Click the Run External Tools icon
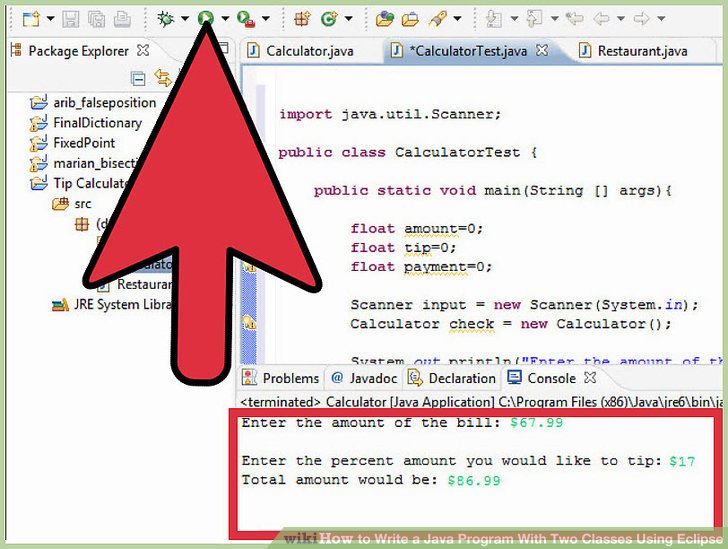The height and width of the screenshot is (549, 728). point(246,19)
